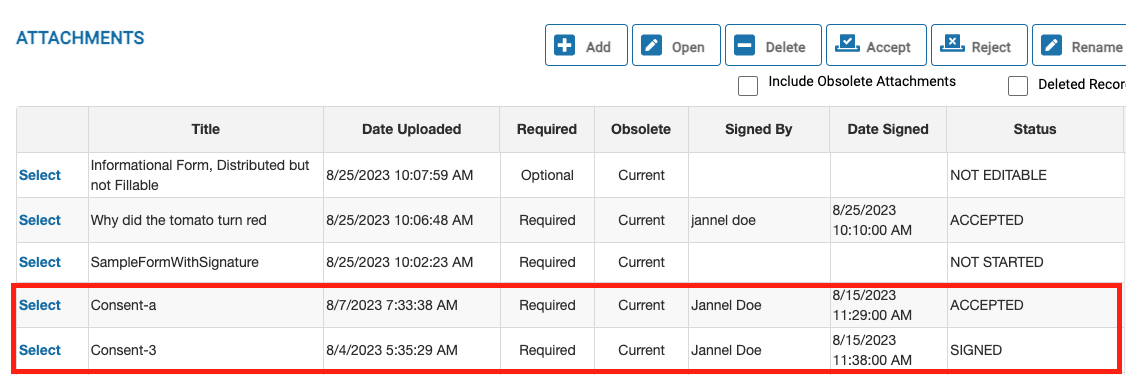Click the pencil icon on Open button

pyautogui.click(x=651, y=46)
